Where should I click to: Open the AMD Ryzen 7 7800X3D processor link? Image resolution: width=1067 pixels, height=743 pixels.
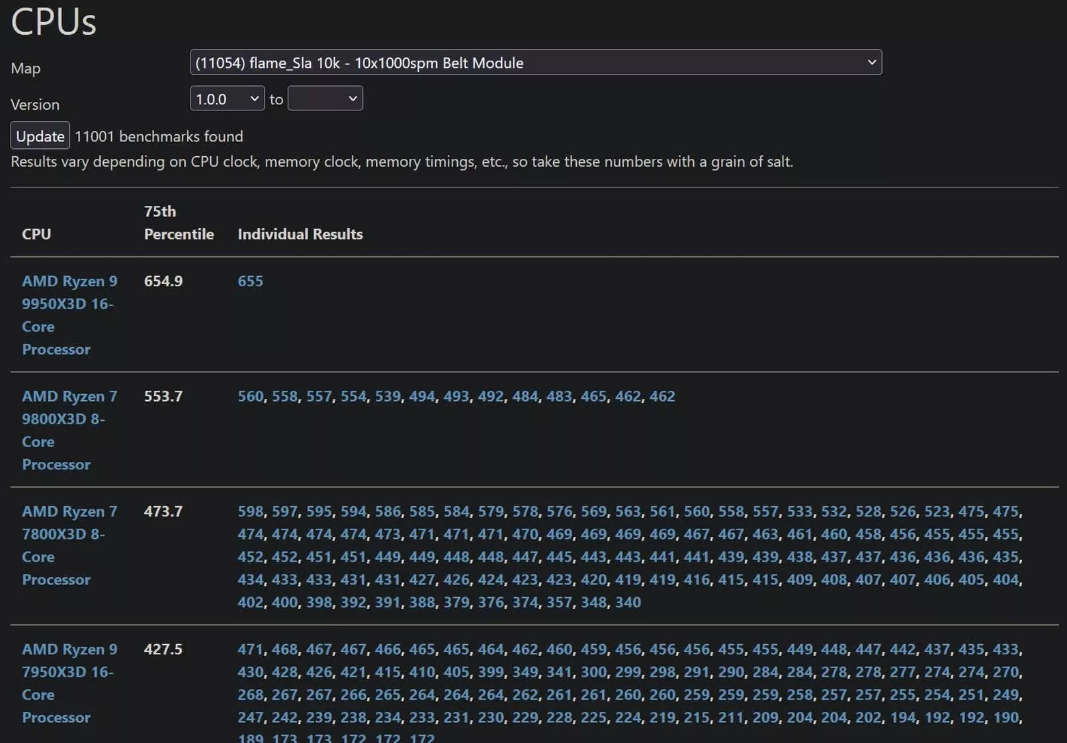[x=69, y=545]
